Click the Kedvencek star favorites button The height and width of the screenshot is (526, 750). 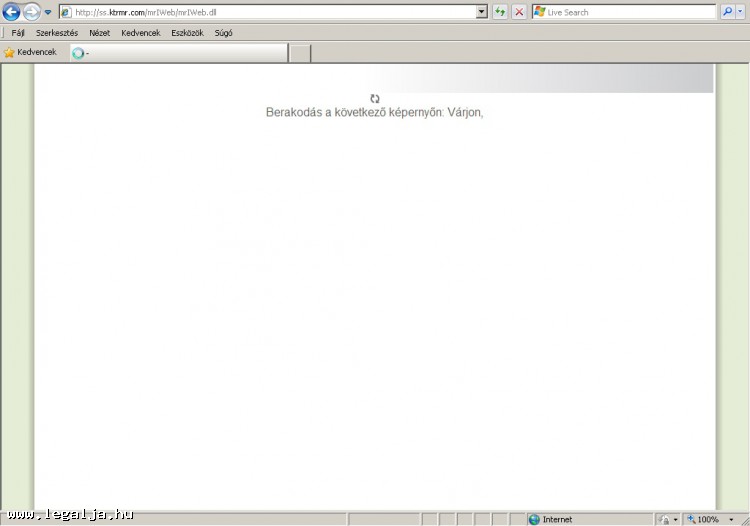pos(30,52)
